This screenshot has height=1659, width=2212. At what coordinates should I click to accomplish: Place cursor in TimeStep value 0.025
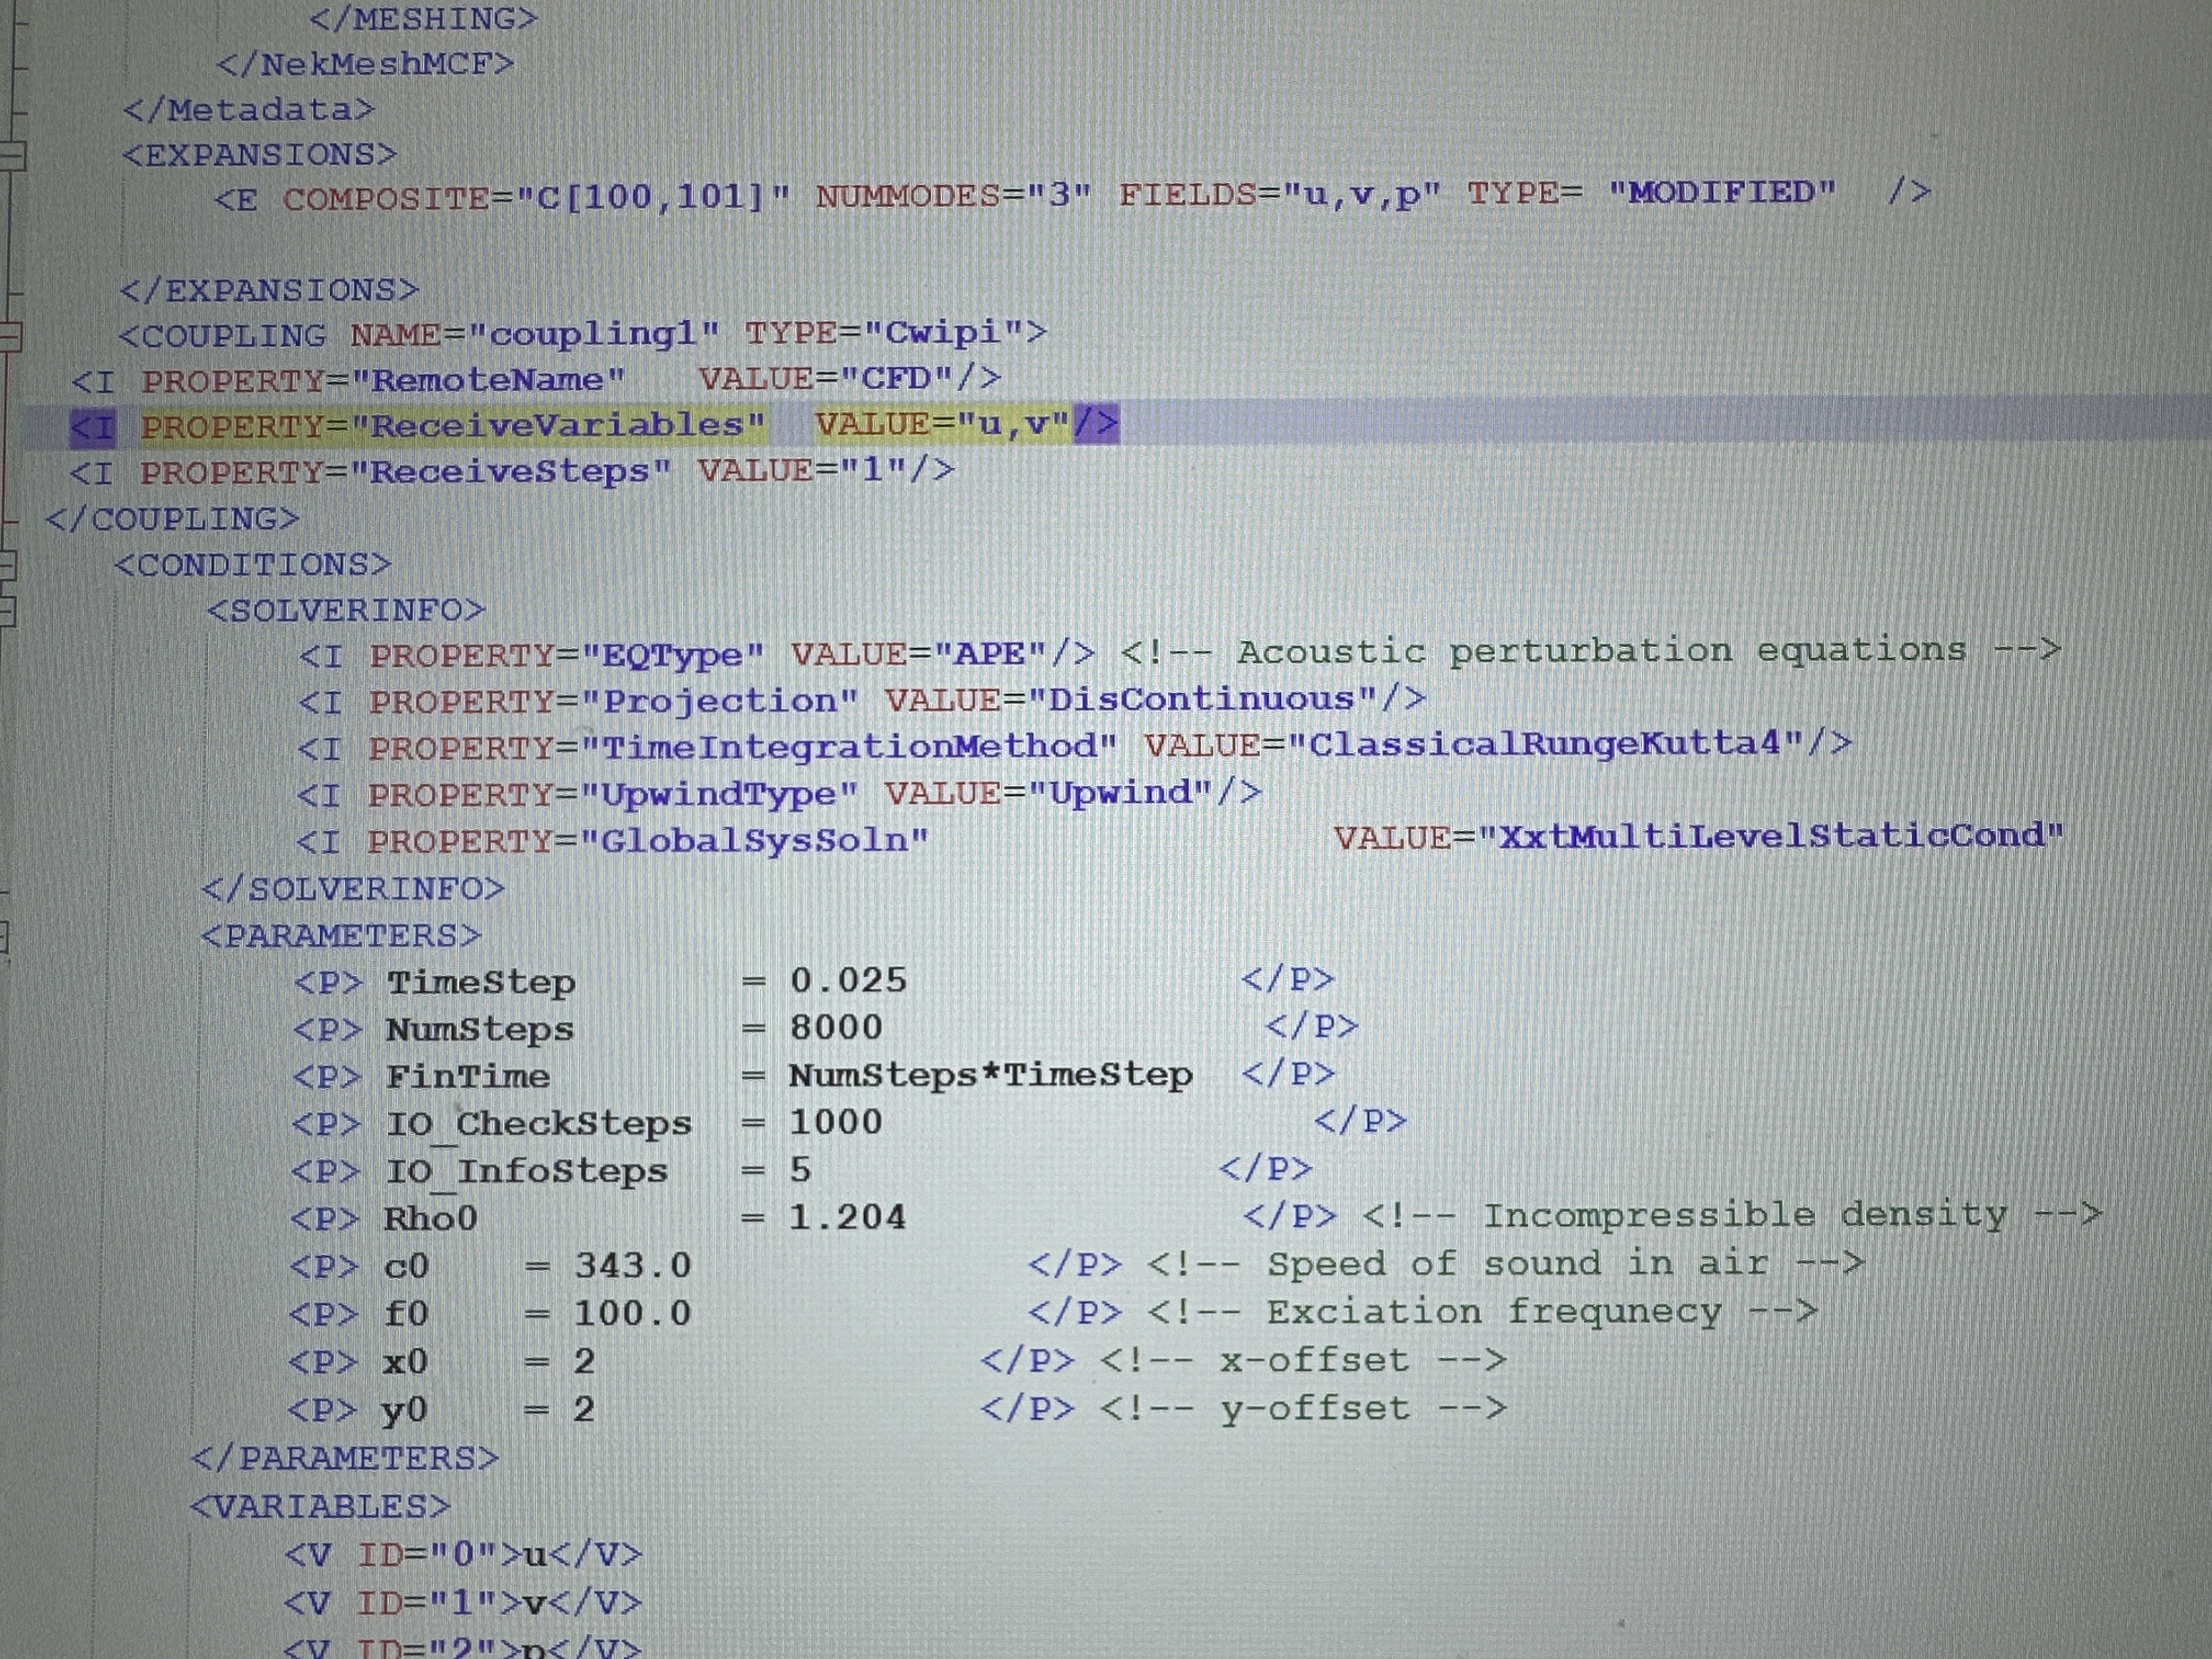pos(848,980)
